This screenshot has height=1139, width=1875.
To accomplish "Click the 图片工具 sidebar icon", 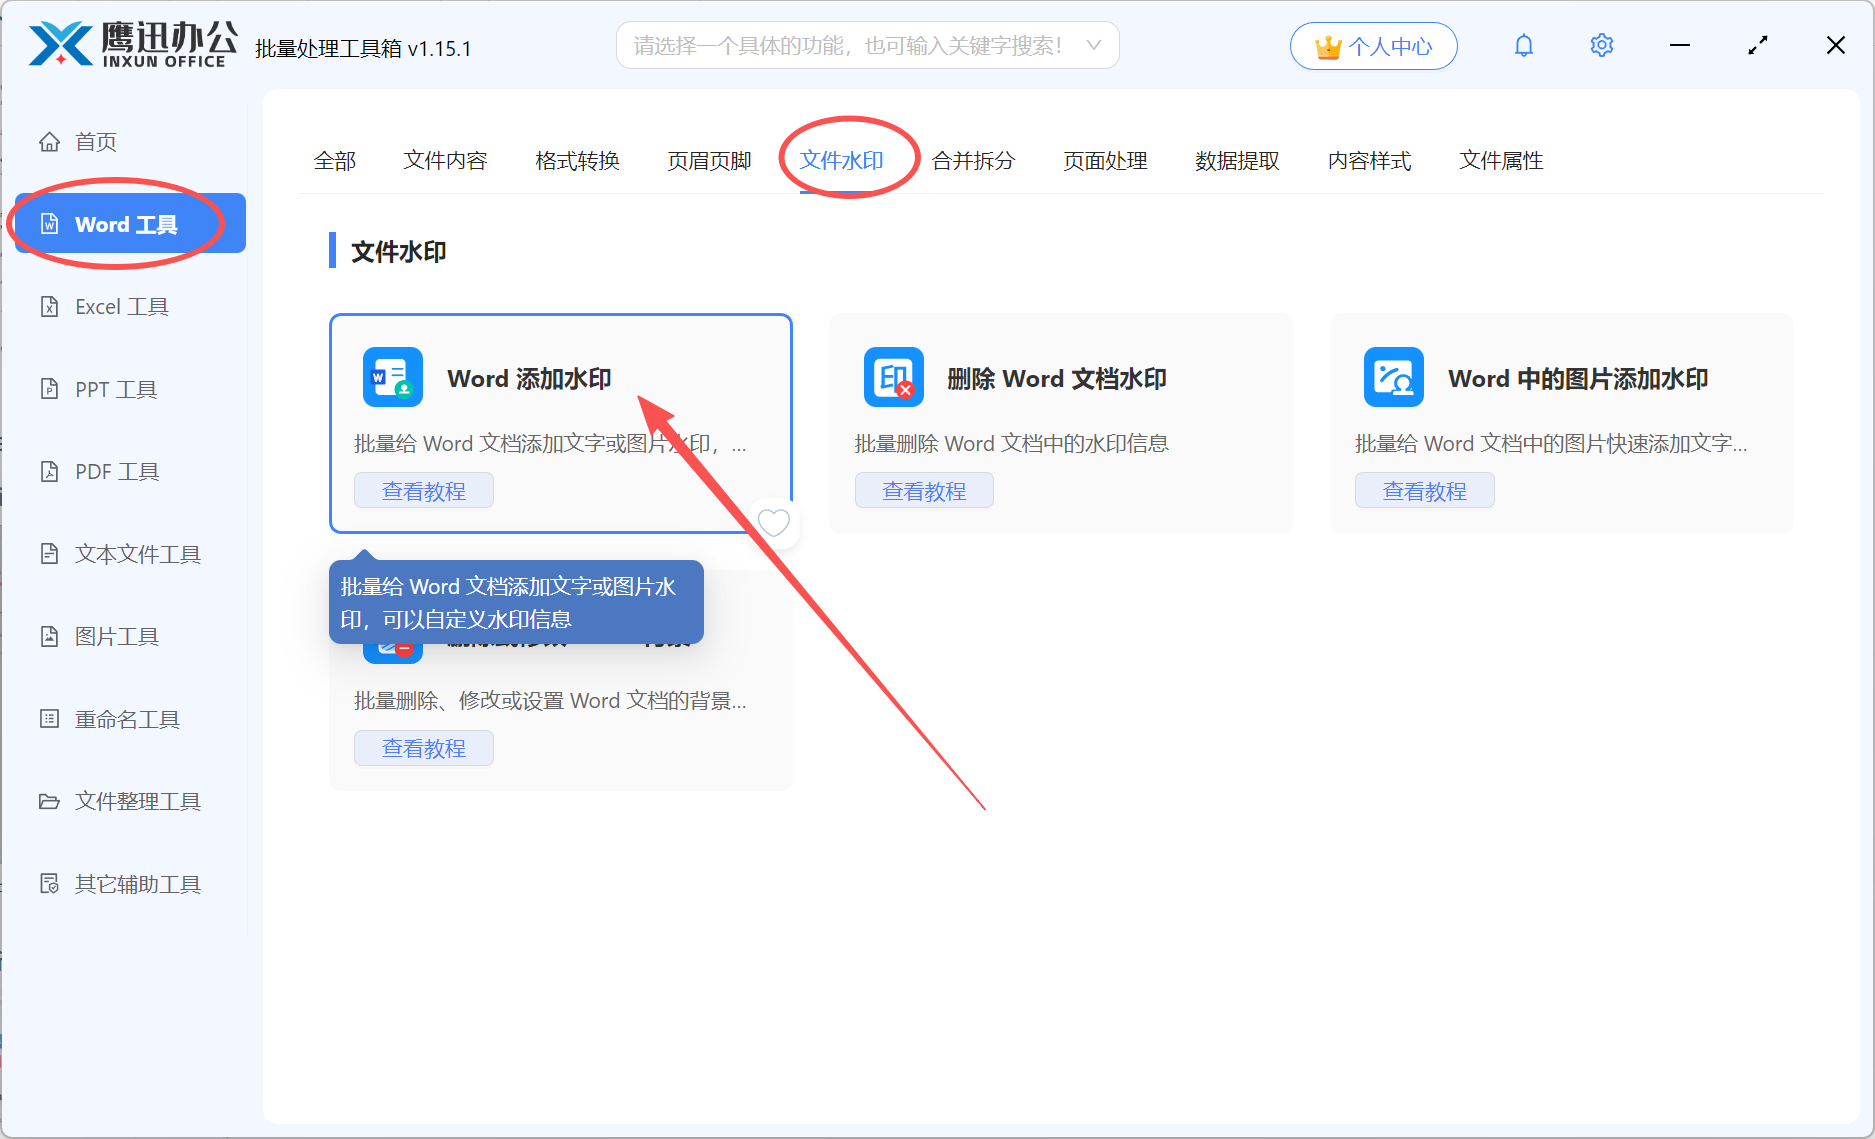I will pyautogui.click(x=49, y=636).
